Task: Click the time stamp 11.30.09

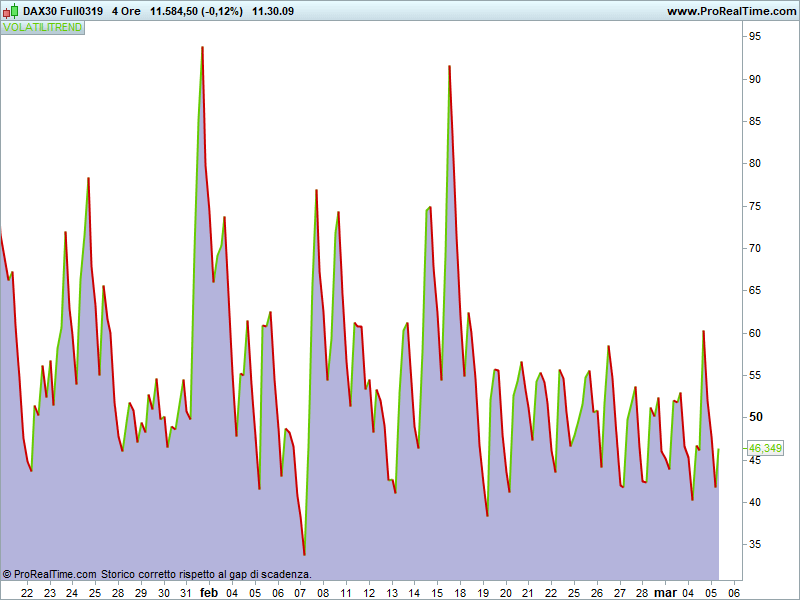Action: click(x=273, y=11)
